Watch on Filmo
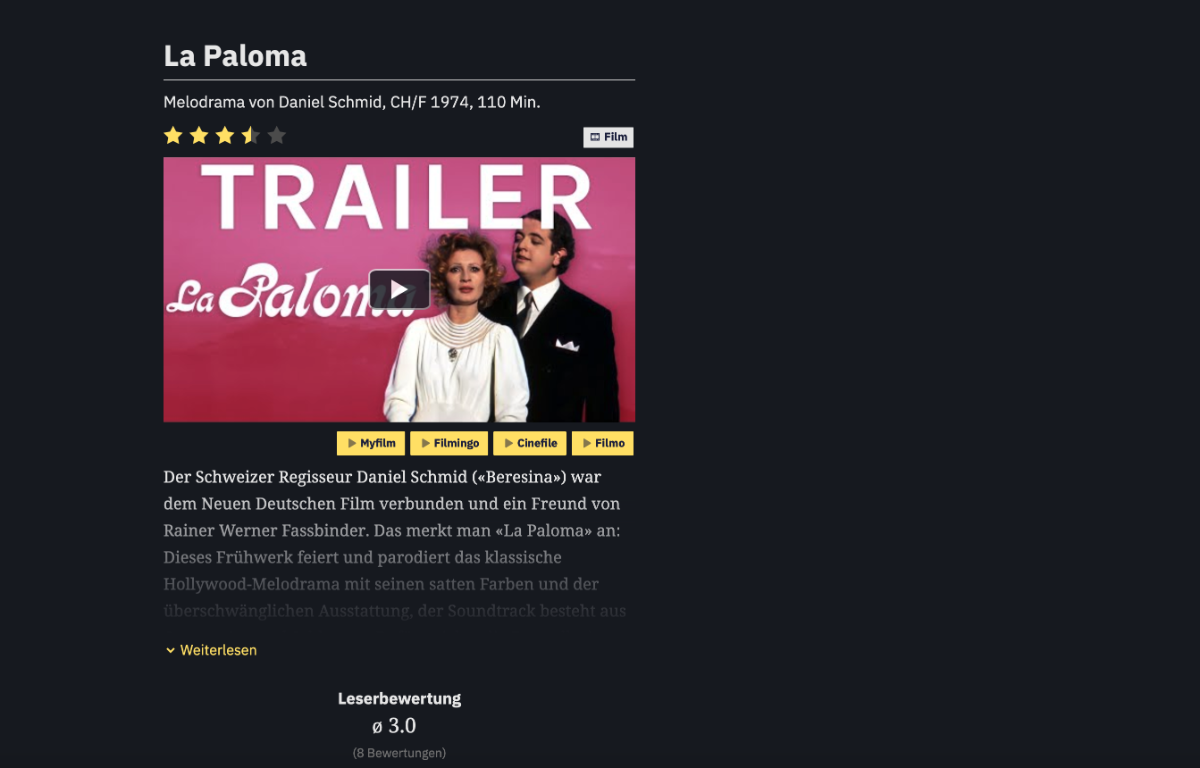 pyautogui.click(x=603, y=443)
